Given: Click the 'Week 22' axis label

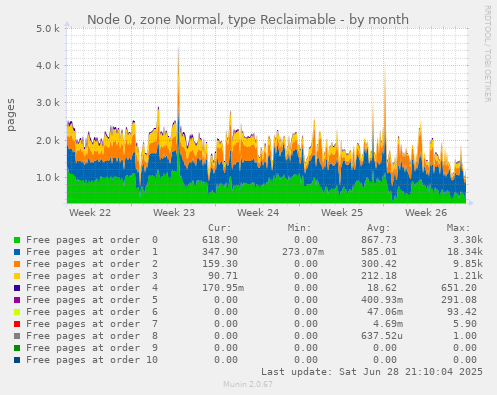Looking at the screenshot, I should tap(90, 213).
